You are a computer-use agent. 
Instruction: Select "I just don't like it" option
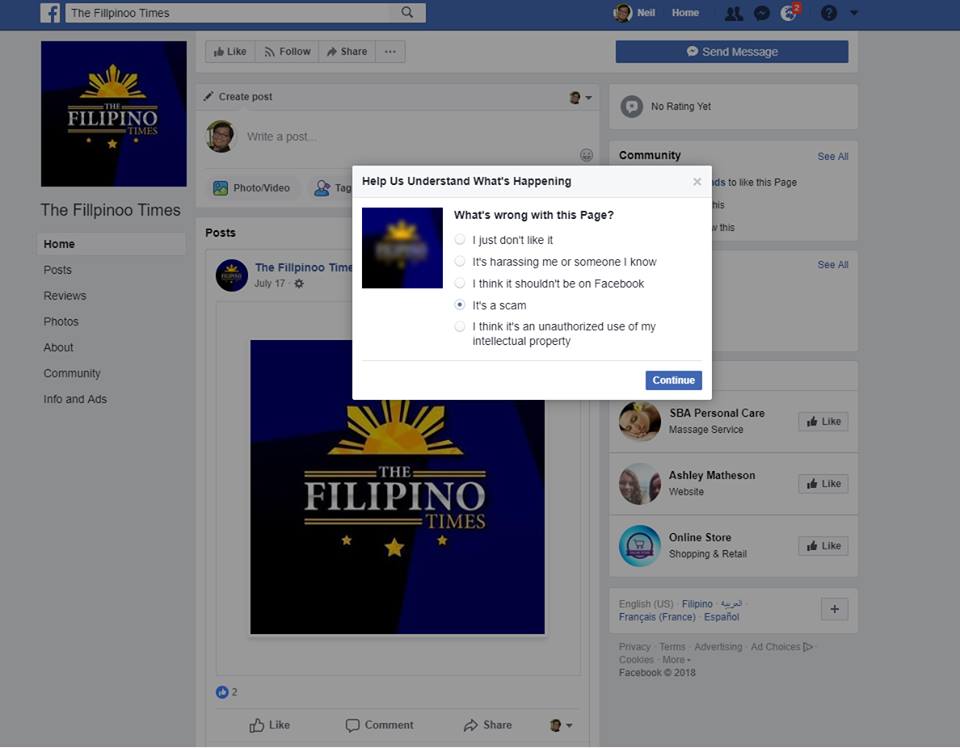(x=460, y=240)
